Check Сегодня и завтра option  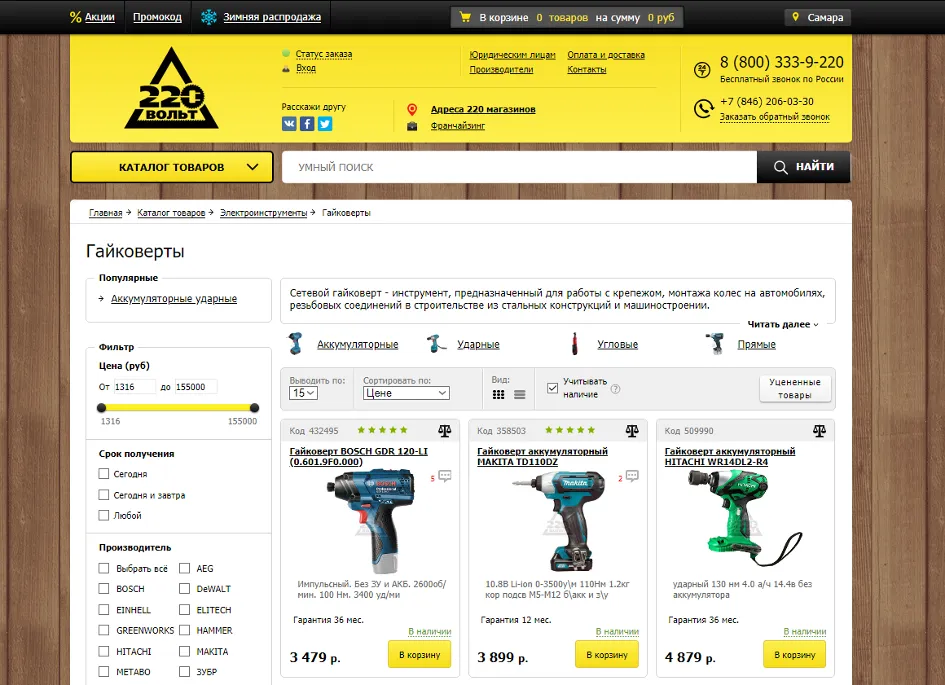coord(104,495)
